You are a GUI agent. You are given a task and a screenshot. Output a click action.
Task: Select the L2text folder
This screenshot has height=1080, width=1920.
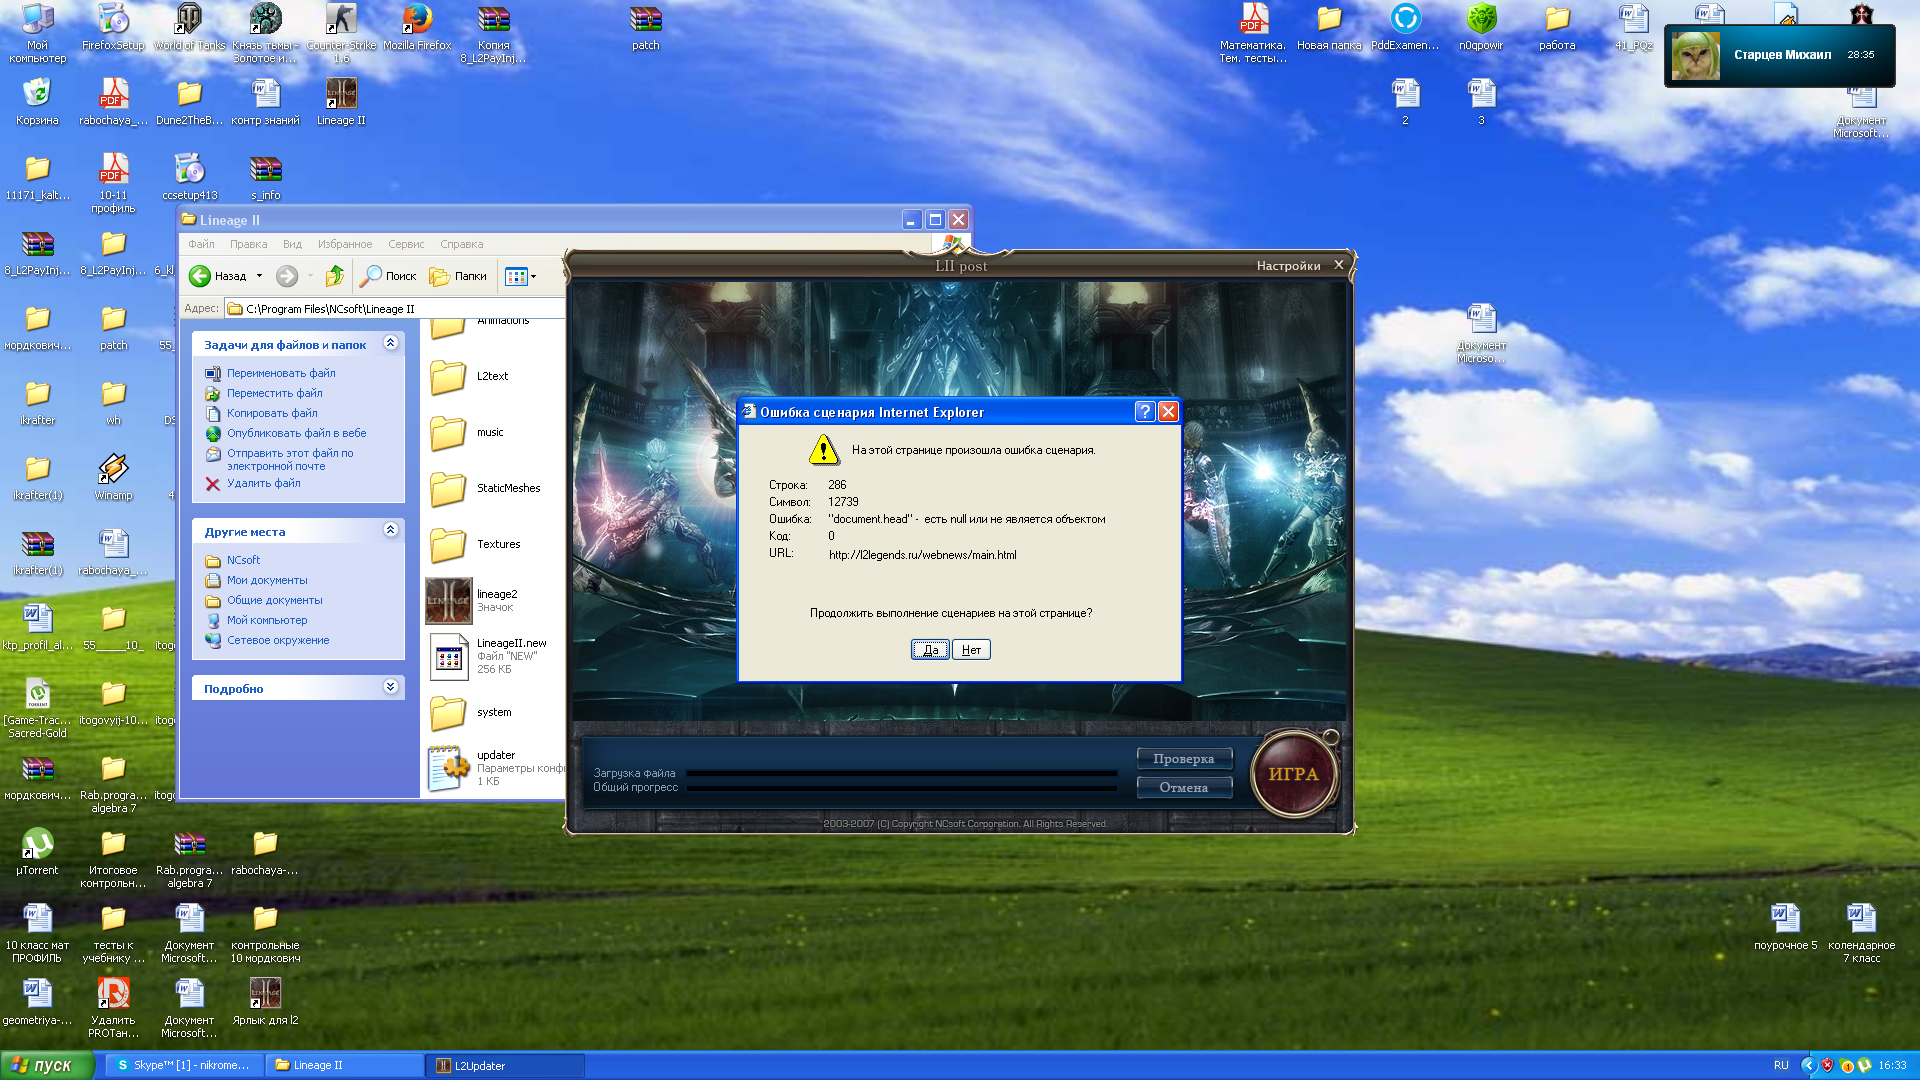point(469,376)
